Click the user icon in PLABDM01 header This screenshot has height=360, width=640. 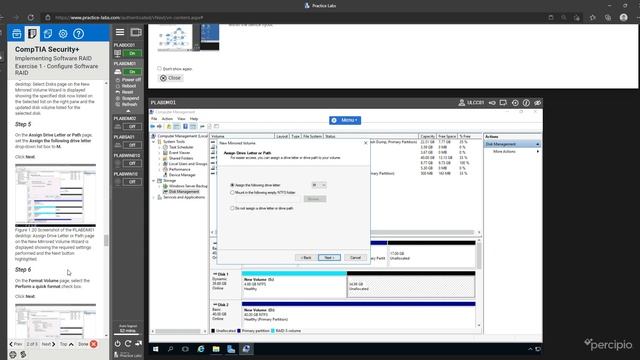[x=462, y=103]
